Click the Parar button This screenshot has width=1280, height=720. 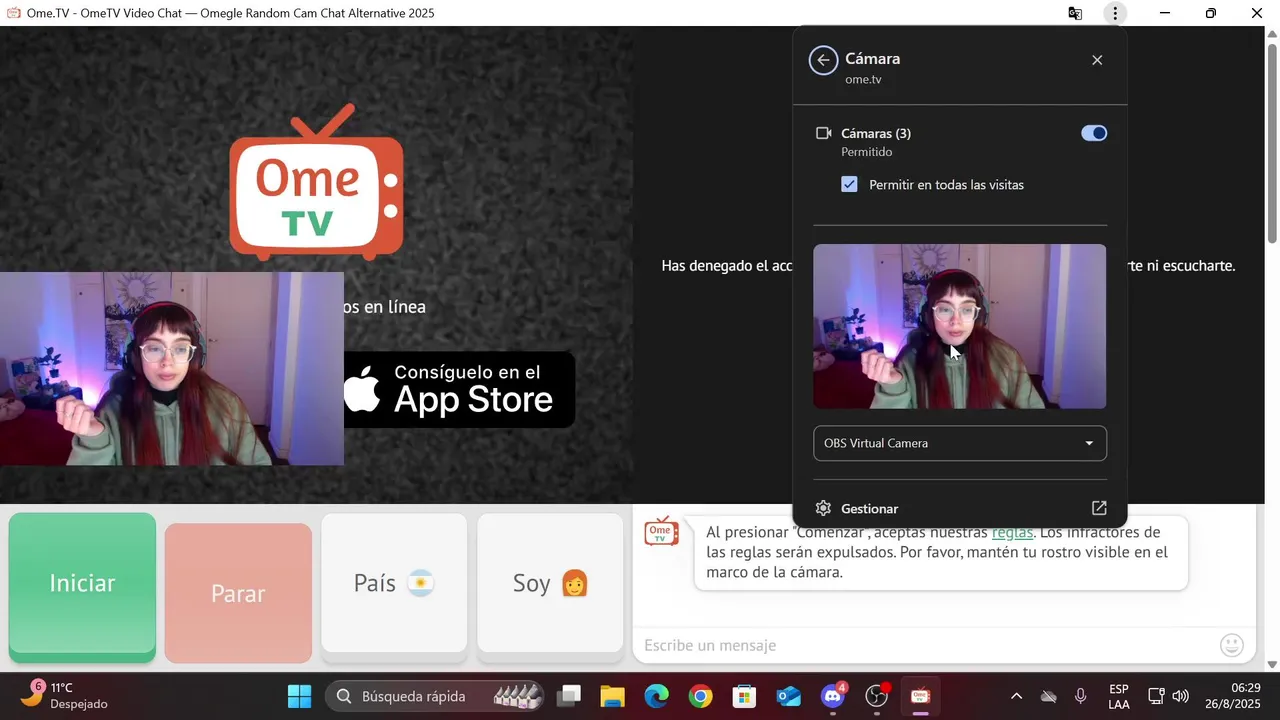238,593
